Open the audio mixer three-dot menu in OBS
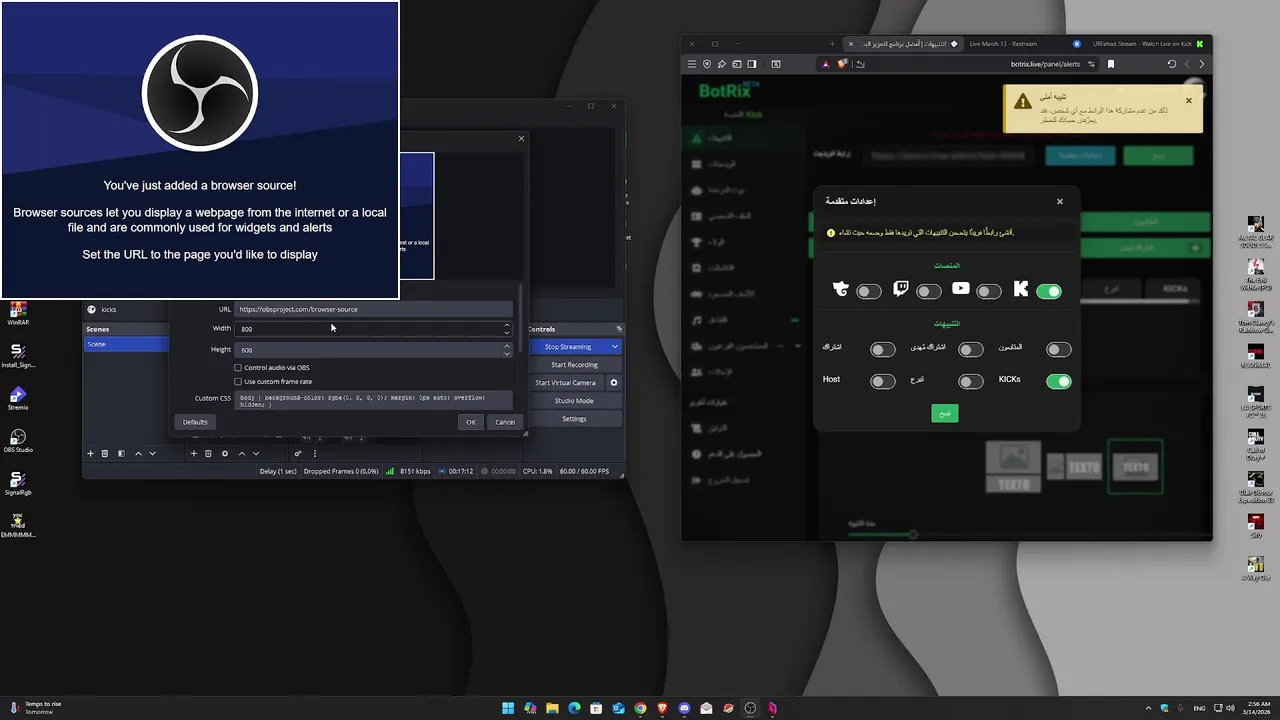 315,453
